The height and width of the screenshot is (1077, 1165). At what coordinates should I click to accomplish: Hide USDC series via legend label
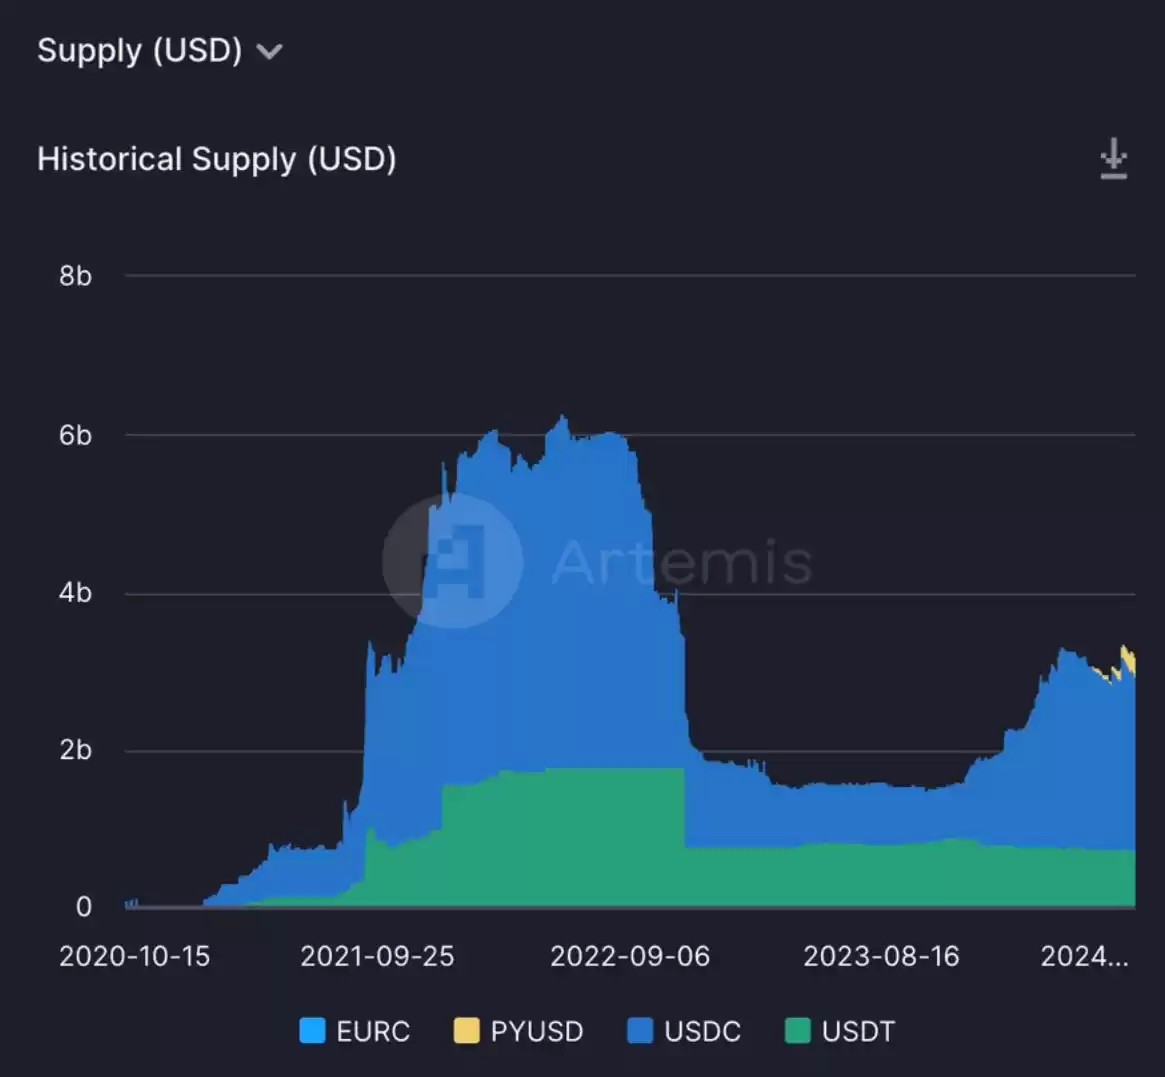(702, 1031)
